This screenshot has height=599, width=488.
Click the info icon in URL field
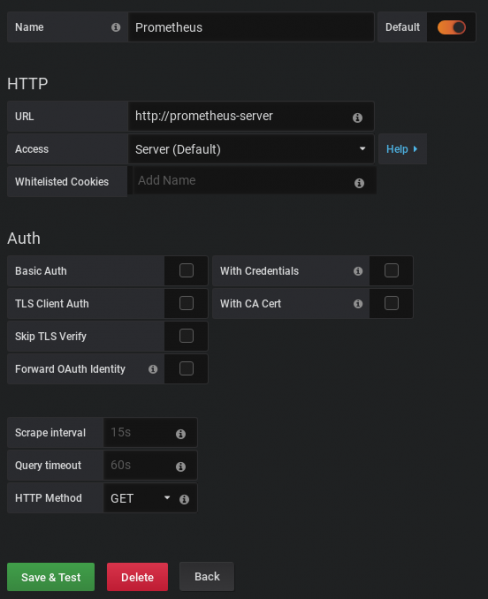click(357, 118)
